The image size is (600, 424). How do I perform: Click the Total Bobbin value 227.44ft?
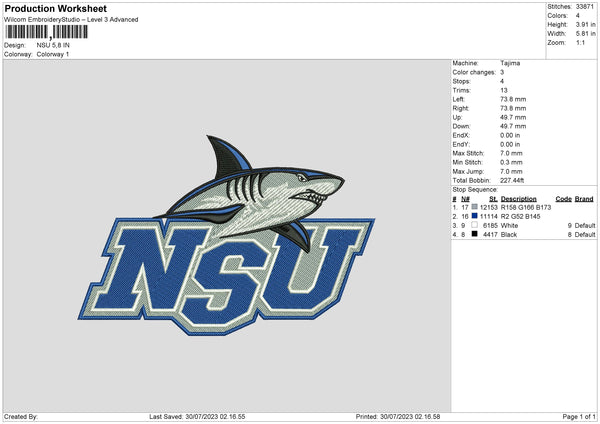click(x=512, y=180)
